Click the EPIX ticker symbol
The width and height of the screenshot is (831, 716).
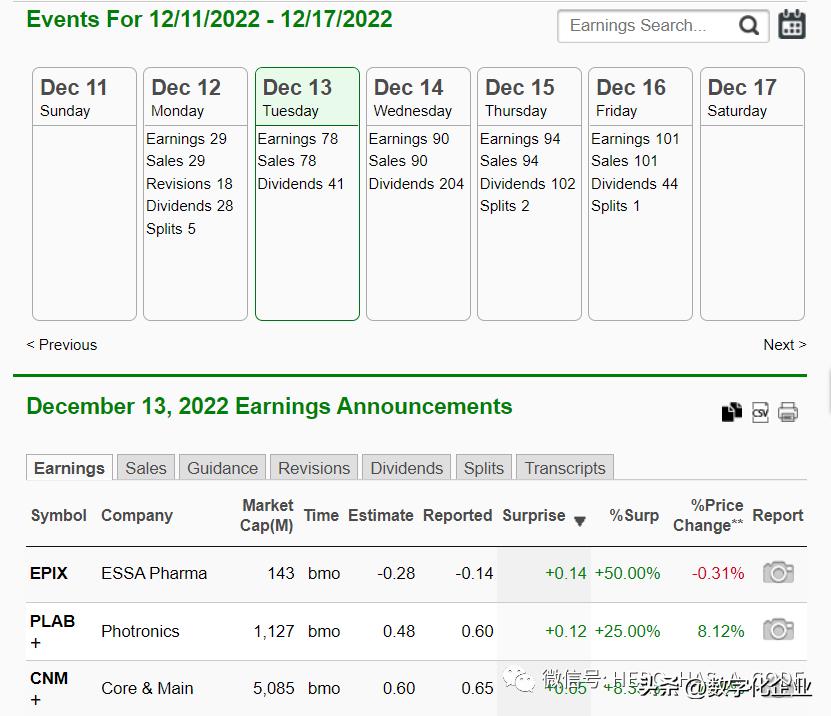[x=49, y=573]
